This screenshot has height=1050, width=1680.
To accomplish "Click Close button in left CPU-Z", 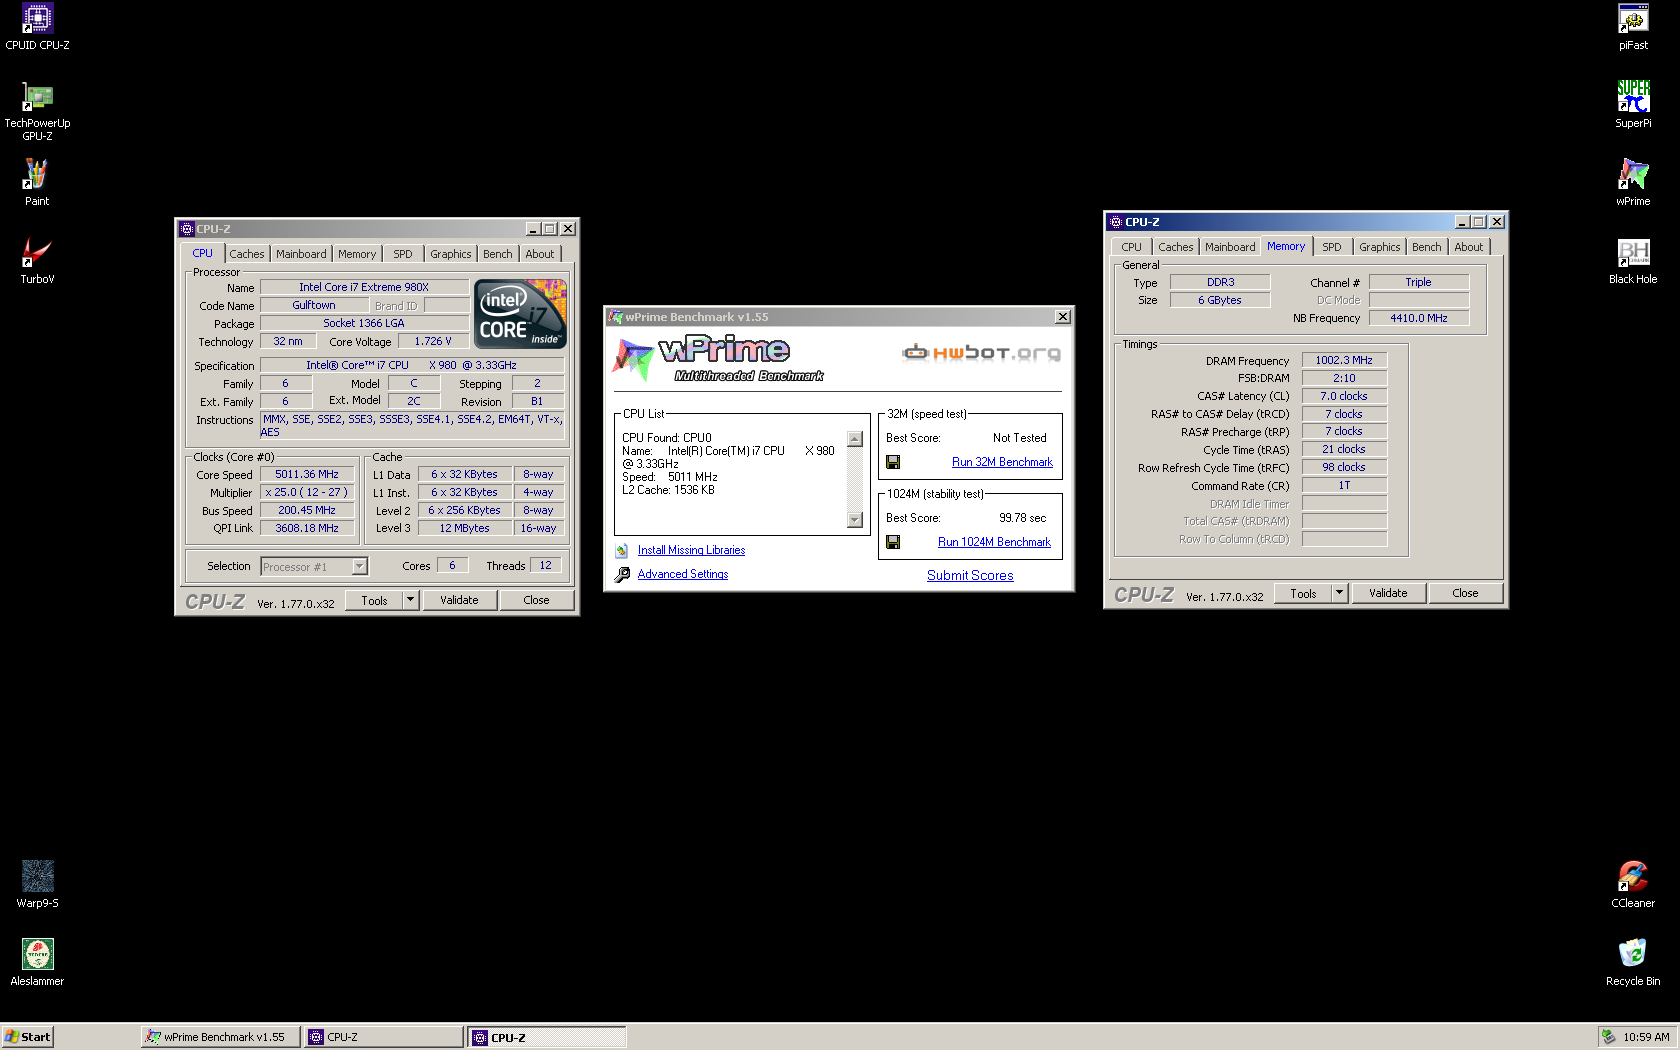I will [x=536, y=600].
